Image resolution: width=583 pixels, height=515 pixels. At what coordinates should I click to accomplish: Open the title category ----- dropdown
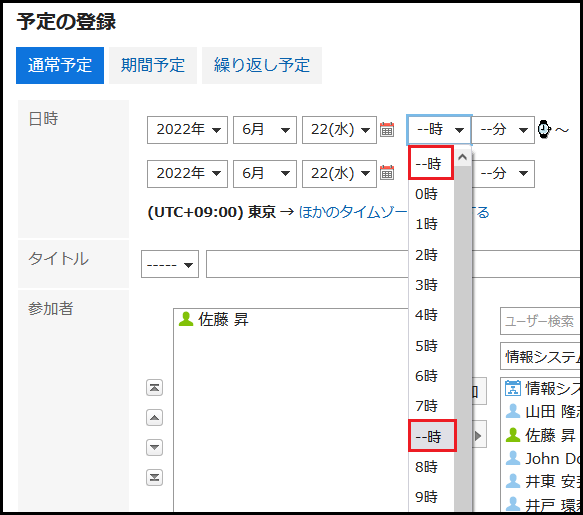170,264
